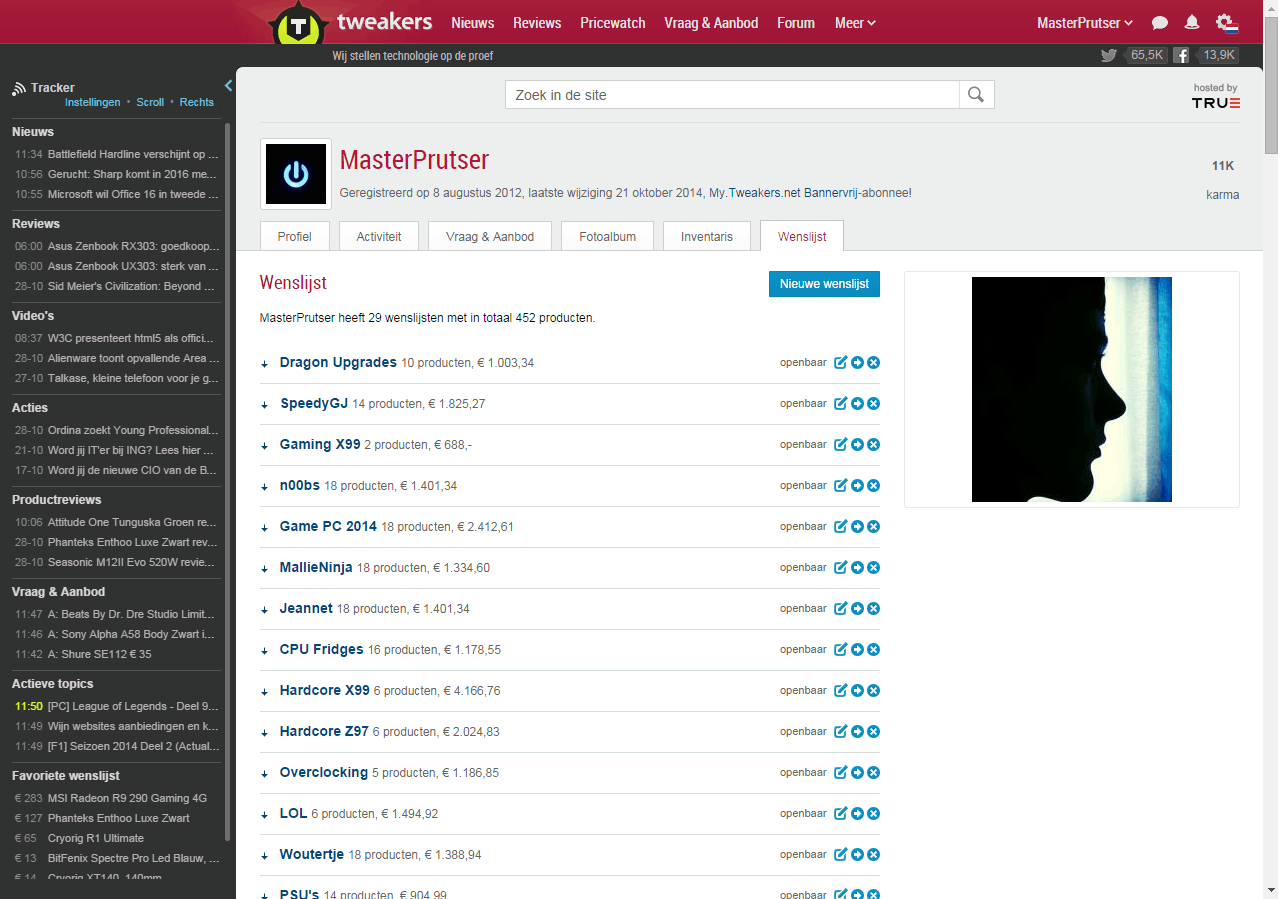1278x899 pixels.
Task: Click arrow icon for CPU Fridges wishlist
Action: click(x=857, y=649)
